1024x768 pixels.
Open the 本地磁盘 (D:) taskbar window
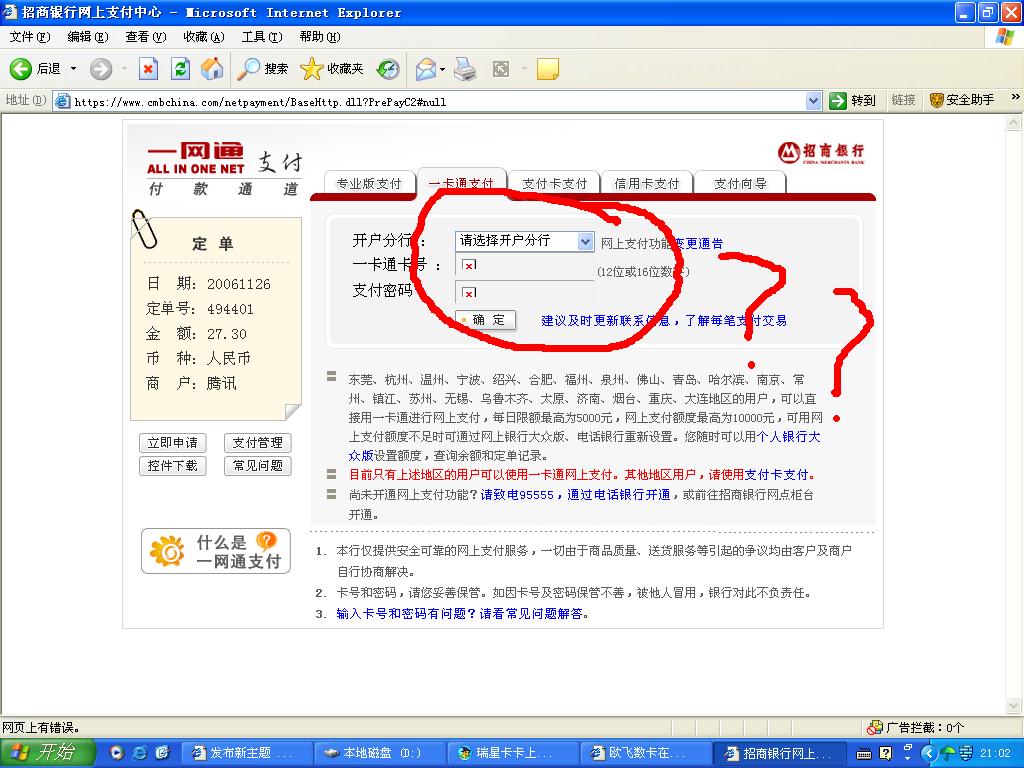(x=380, y=753)
